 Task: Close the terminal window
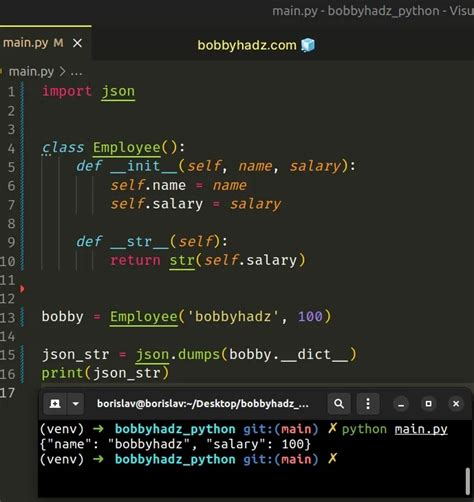(456, 404)
